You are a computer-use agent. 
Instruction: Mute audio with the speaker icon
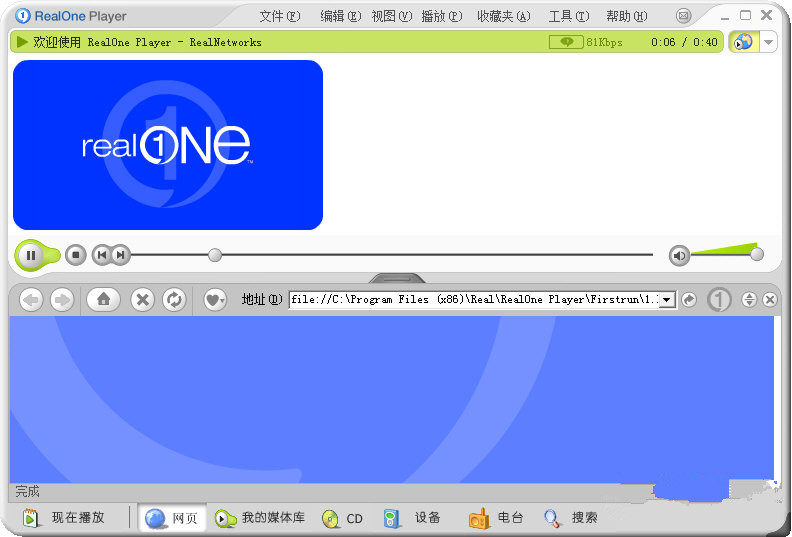(x=679, y=256)
